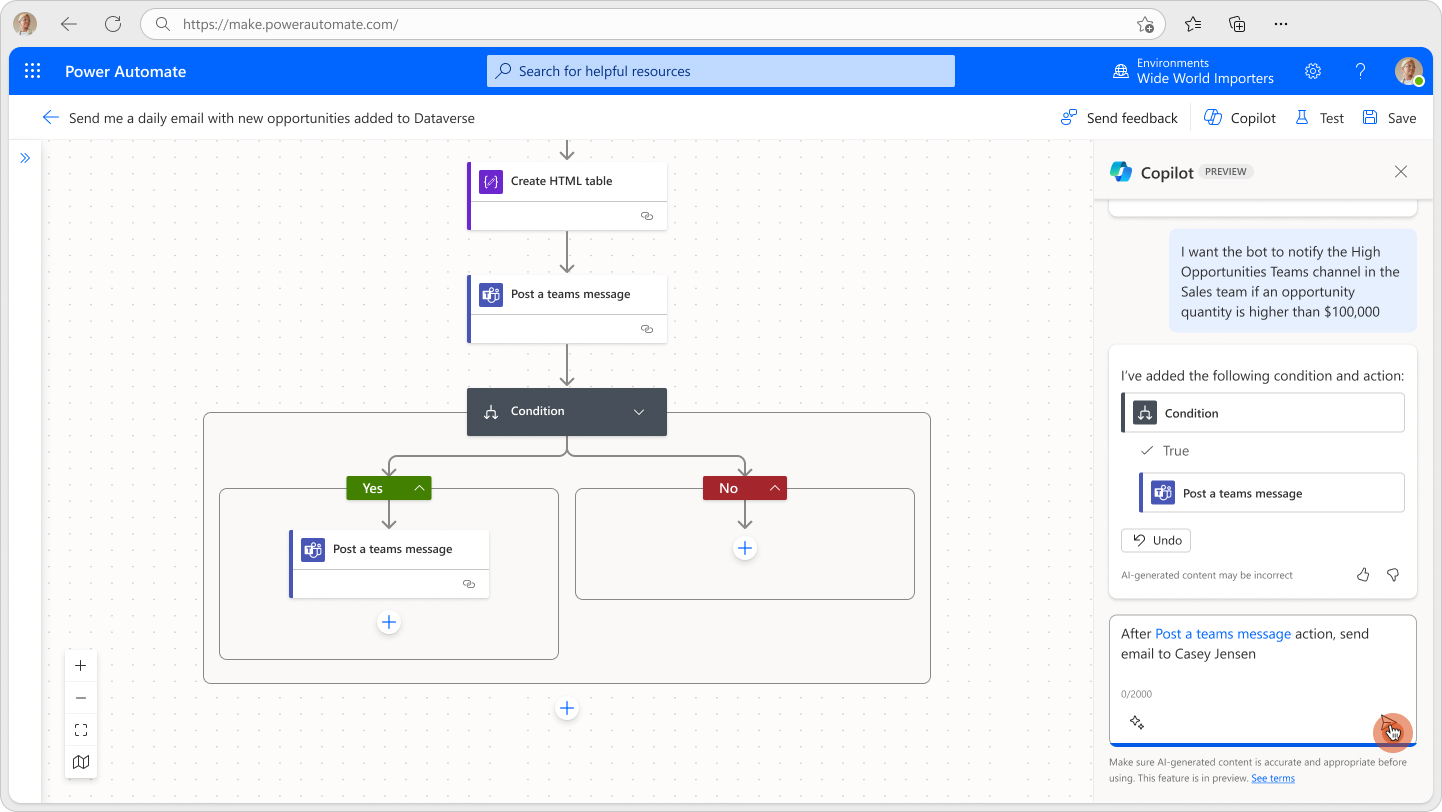
Task: Click AI-generated content may be incorrect text
Action: coord(1207,575)
